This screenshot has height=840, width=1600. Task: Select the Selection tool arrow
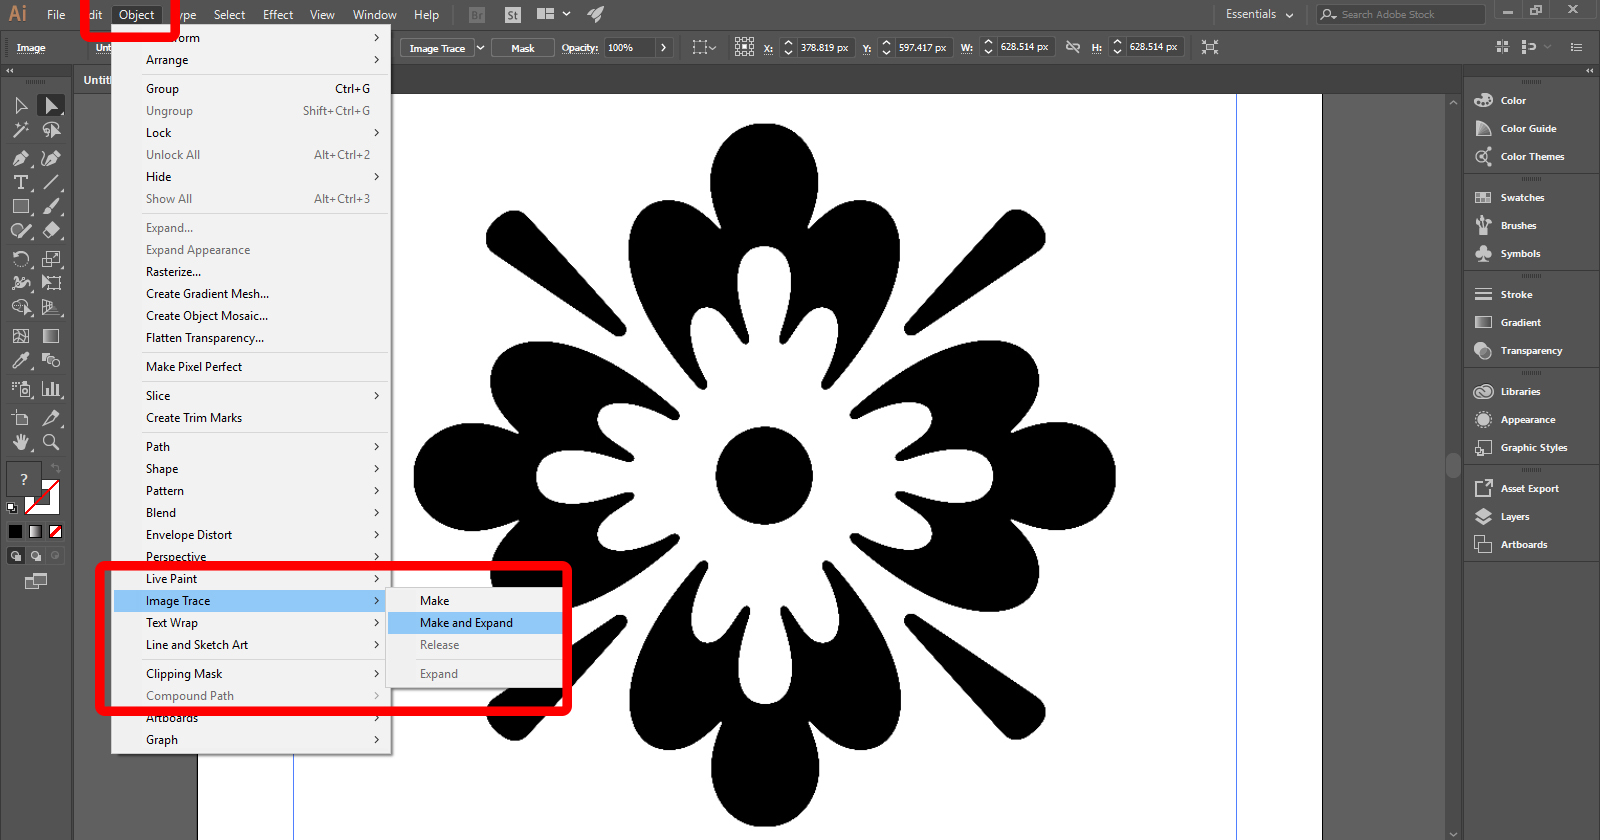coord(21,105)
